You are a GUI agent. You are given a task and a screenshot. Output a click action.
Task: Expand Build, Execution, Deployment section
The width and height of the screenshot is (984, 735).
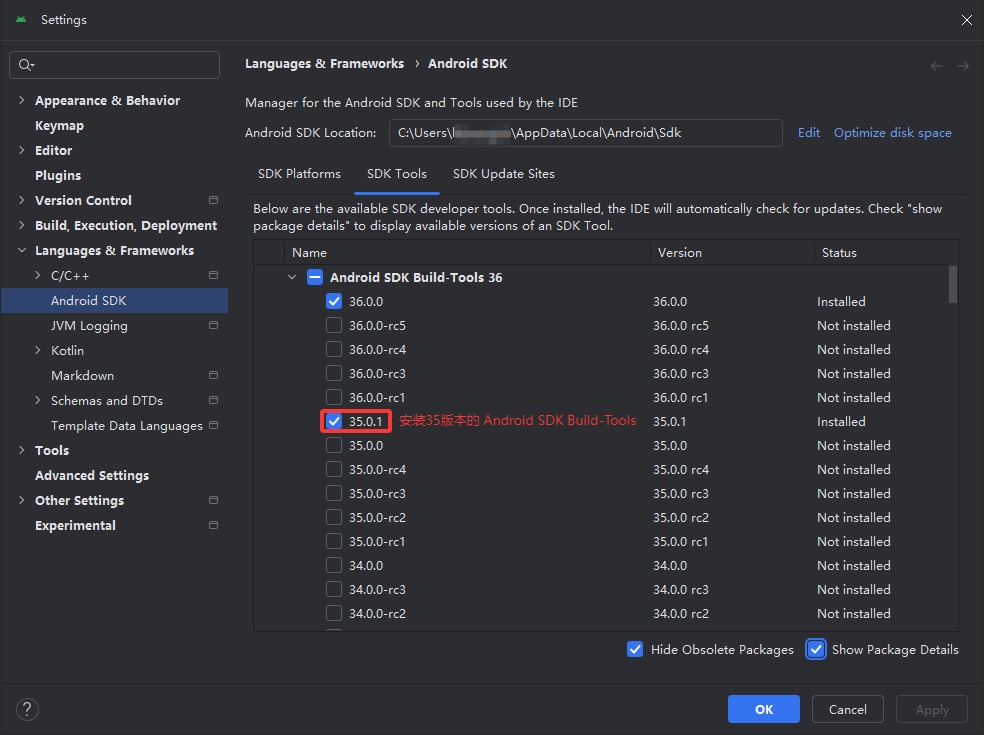22,225
